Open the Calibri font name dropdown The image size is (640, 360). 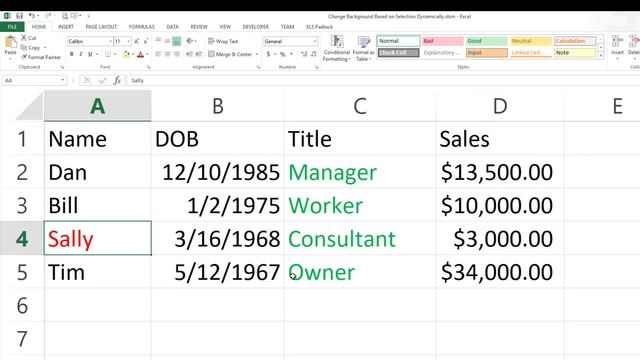pos(110,41)
